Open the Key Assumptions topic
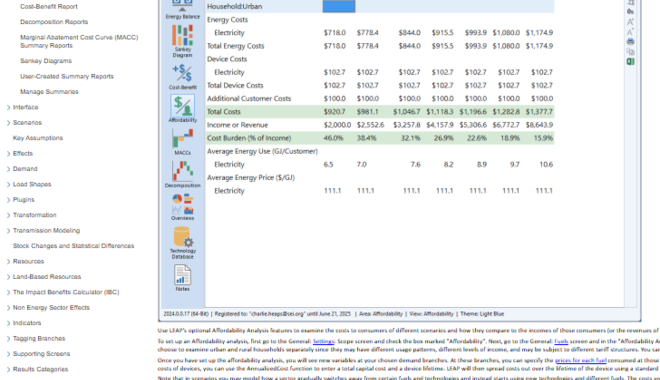Screen dimensions: 660x380 tap(37, 138)
